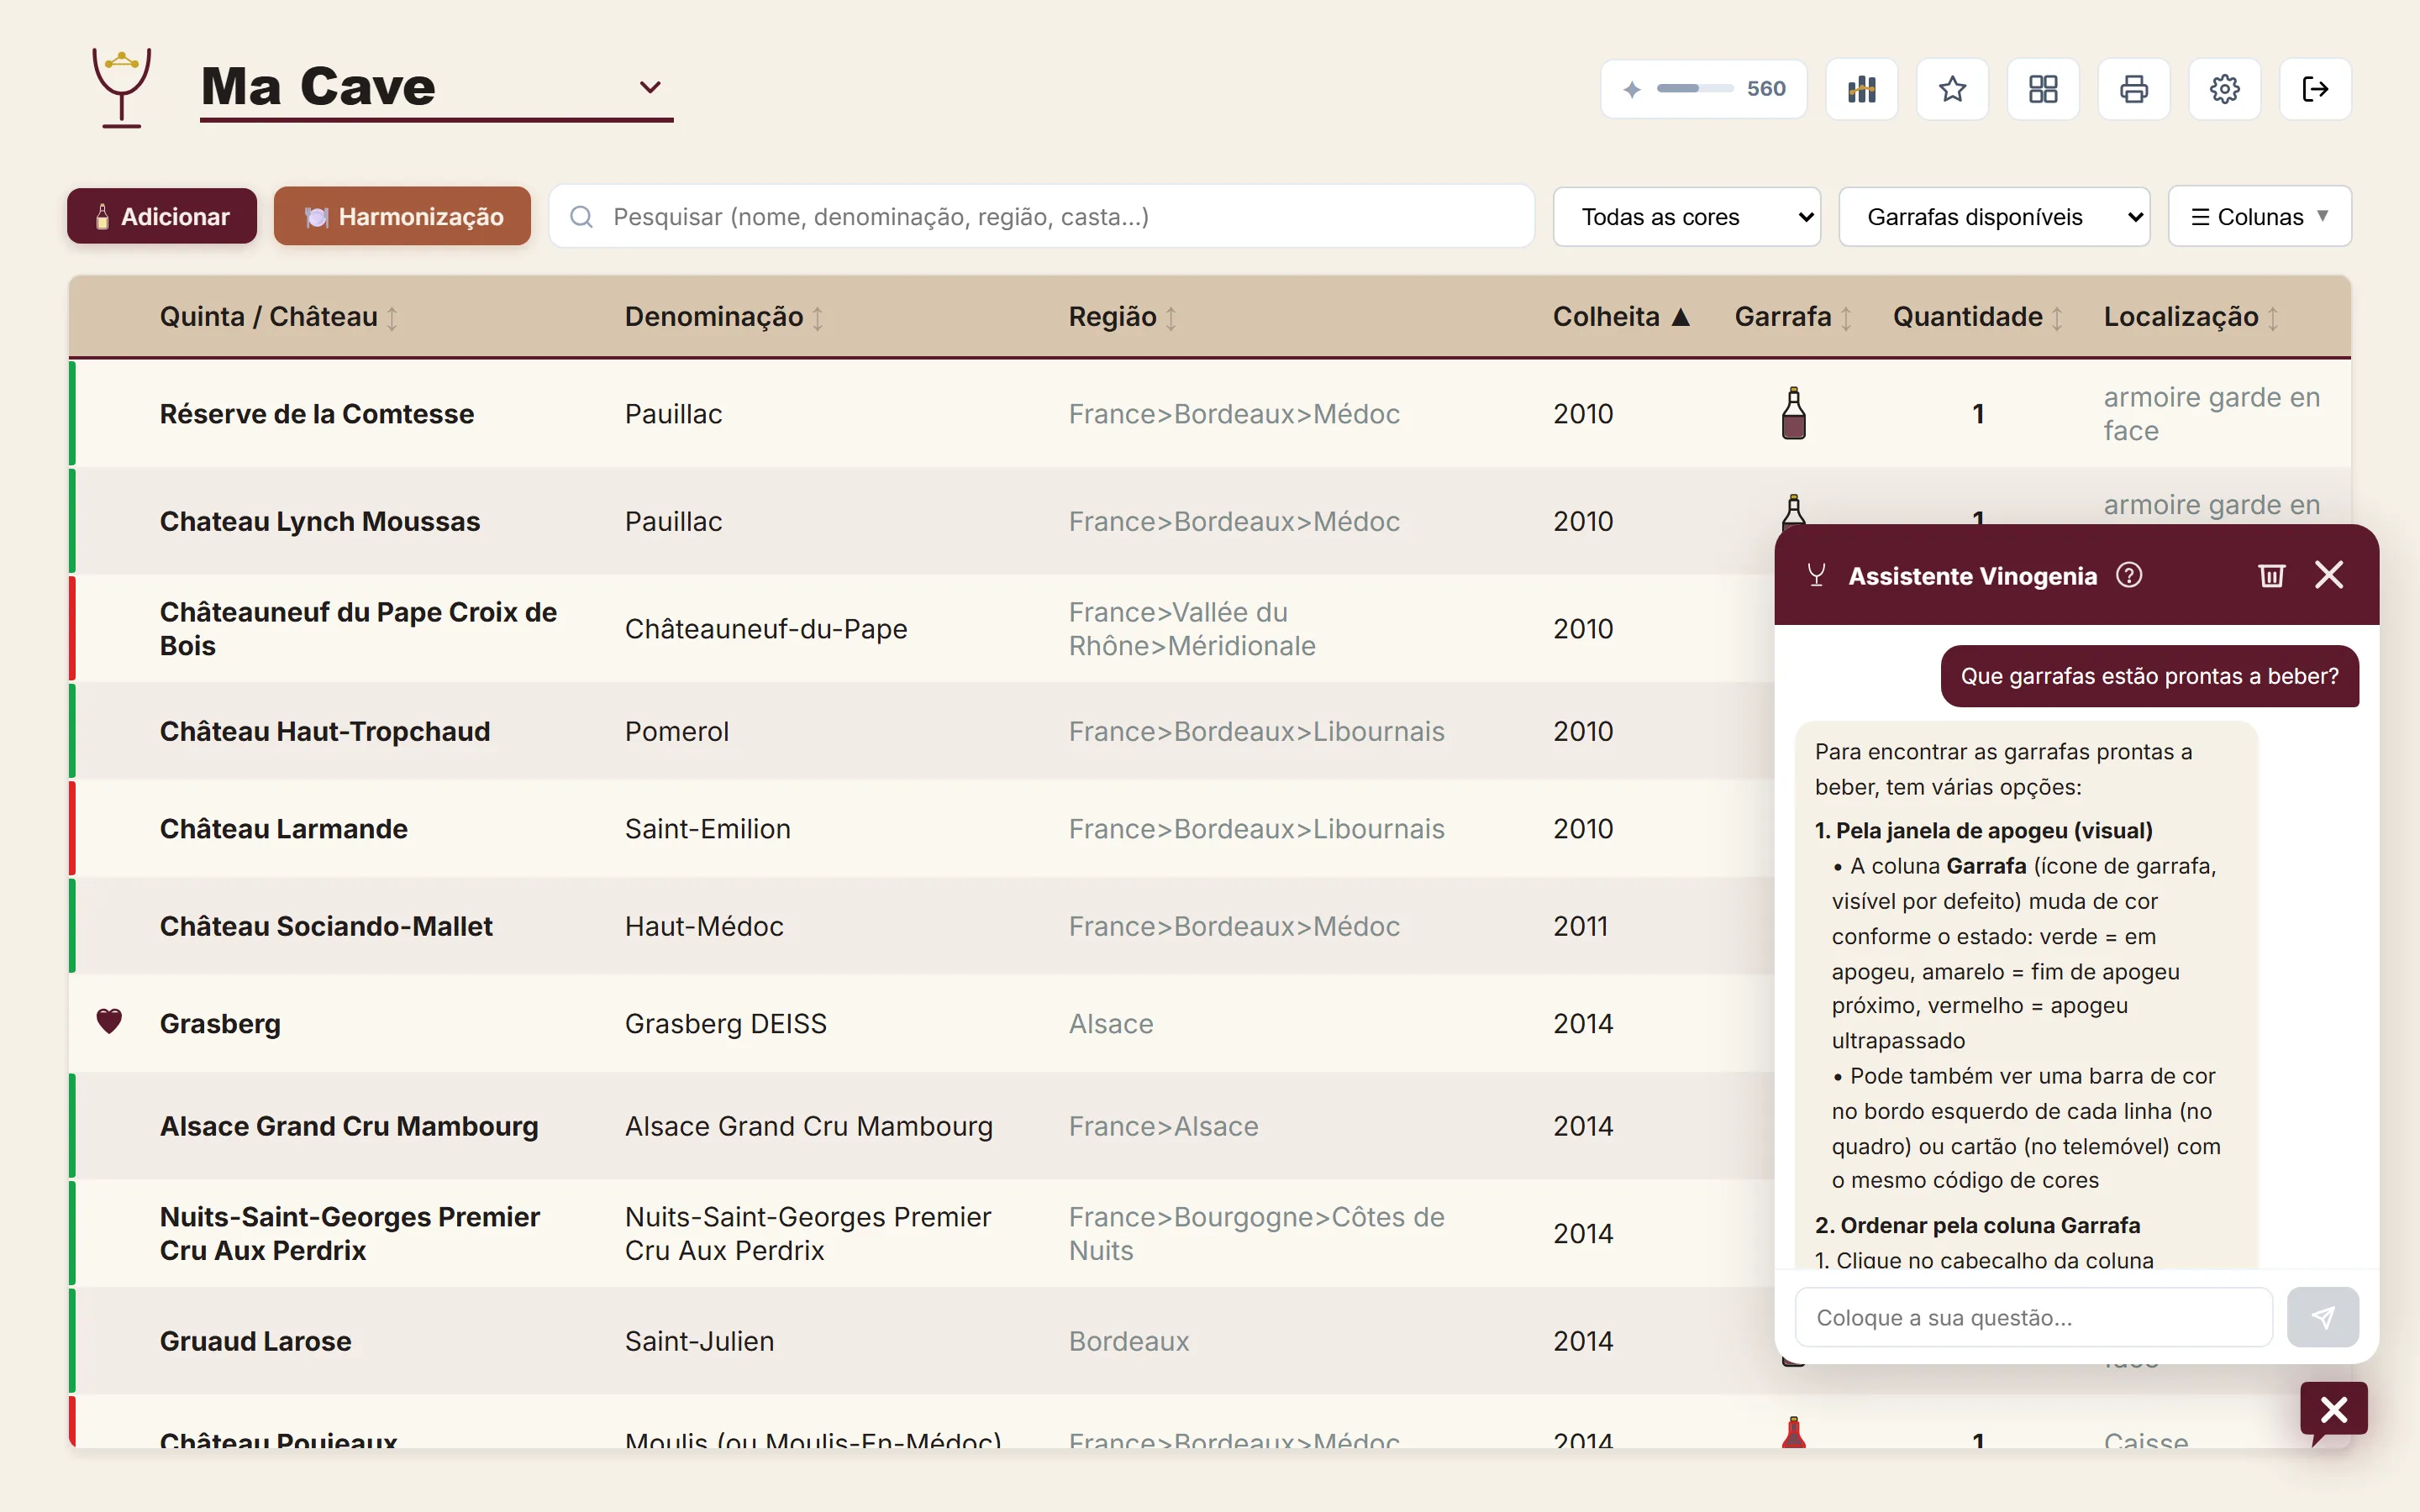The height and width of the screenshot is (1512, 2420).
Task: Click the user message about garrafas prontas
Action: [x=2149, y=676]
